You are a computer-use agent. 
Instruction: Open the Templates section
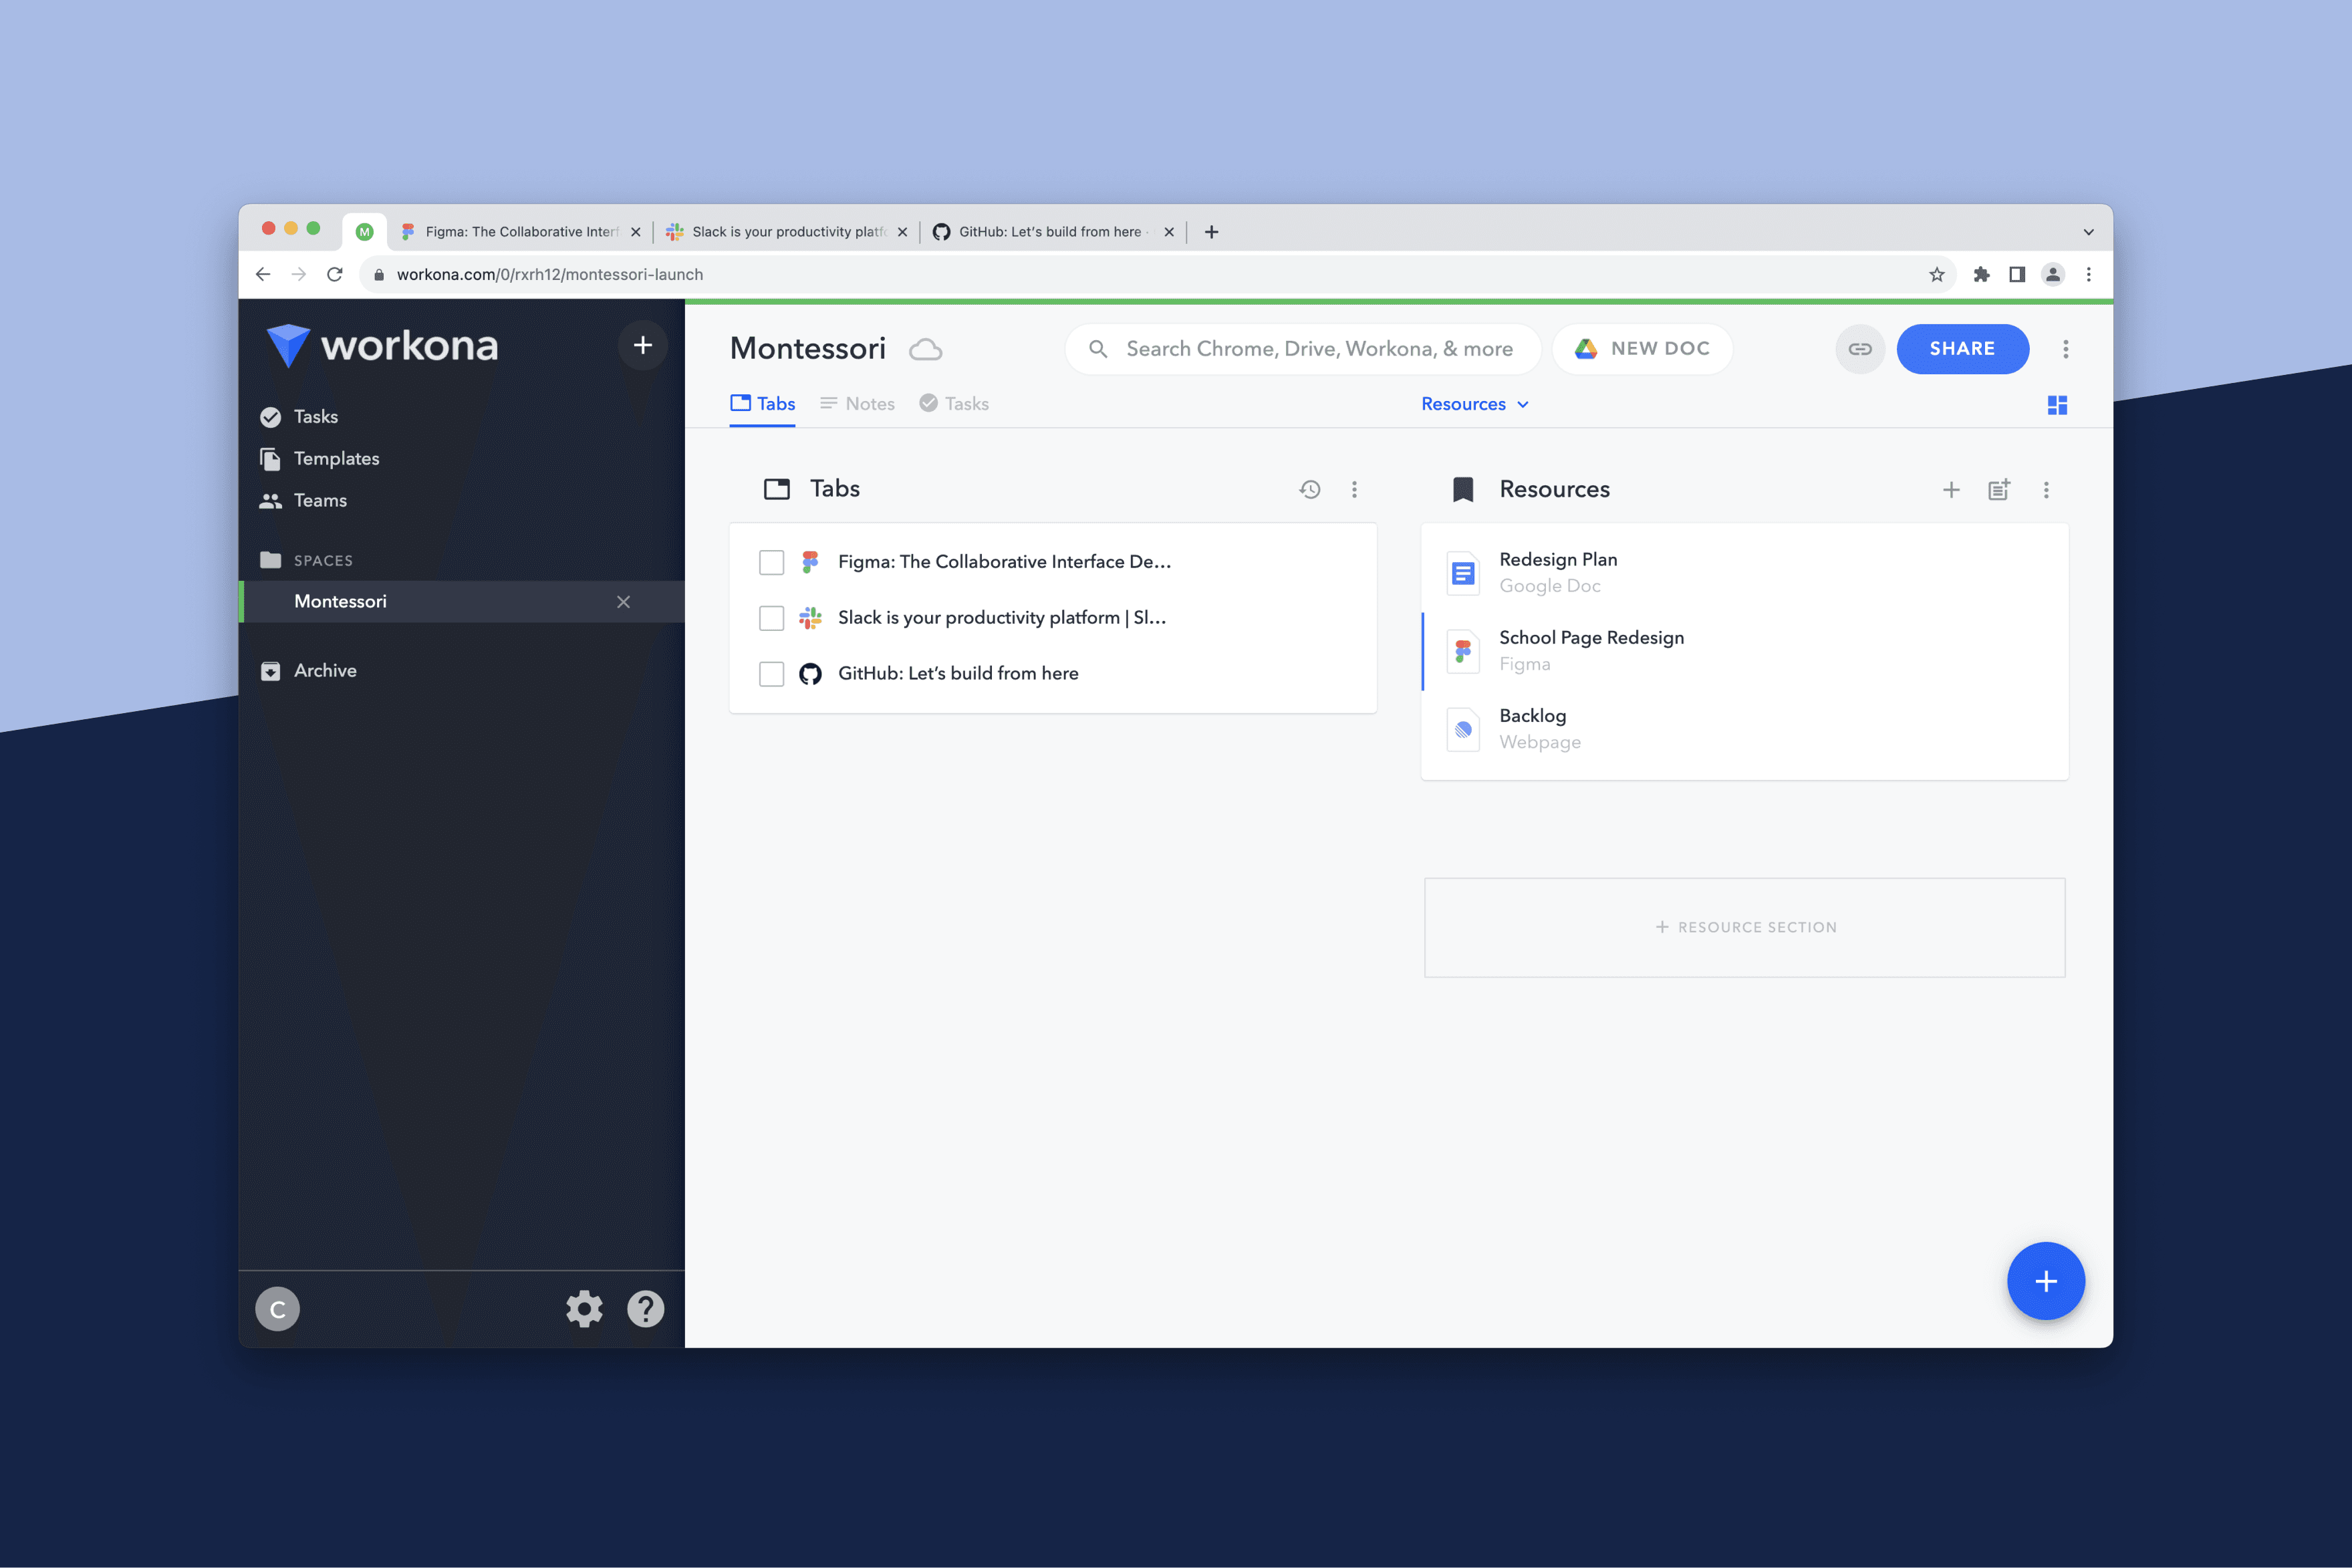coord(336,458)
